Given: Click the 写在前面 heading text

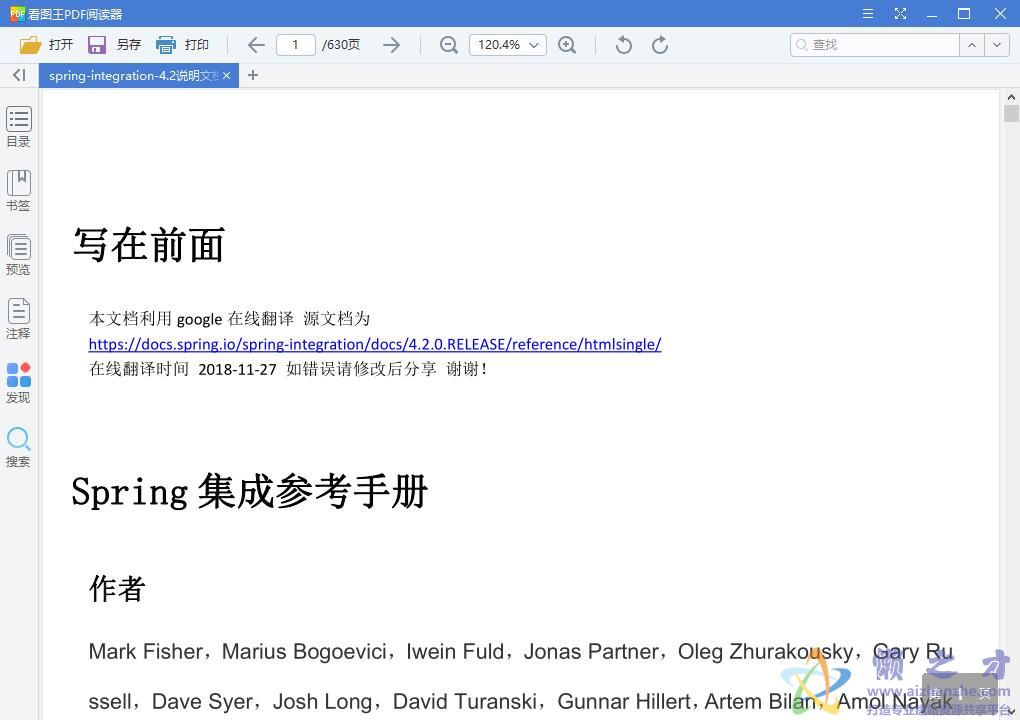Looking at the screenshot, I should (149, 245).
